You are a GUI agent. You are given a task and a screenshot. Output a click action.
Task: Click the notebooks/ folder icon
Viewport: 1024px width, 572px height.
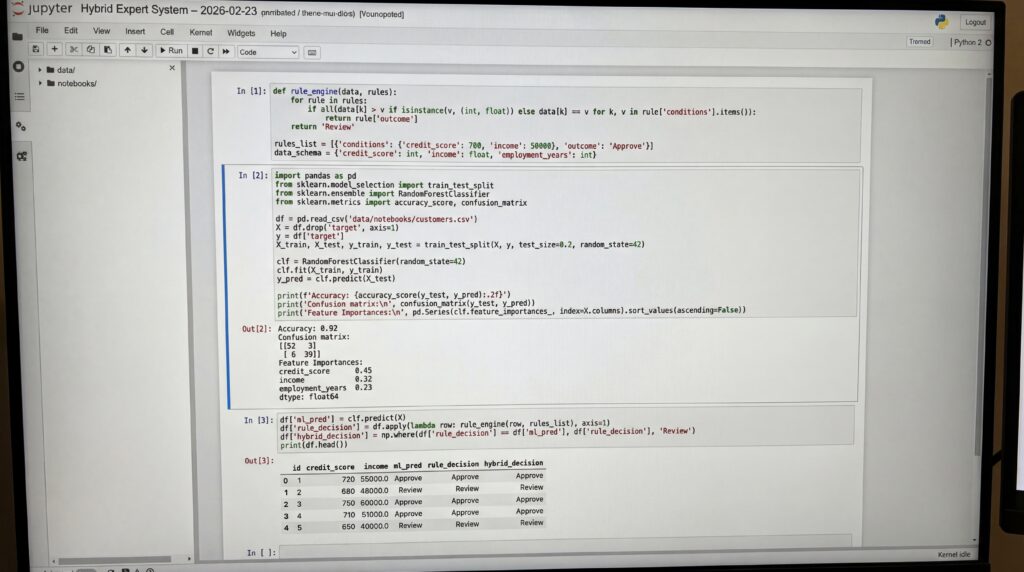(x=51, y=83)
